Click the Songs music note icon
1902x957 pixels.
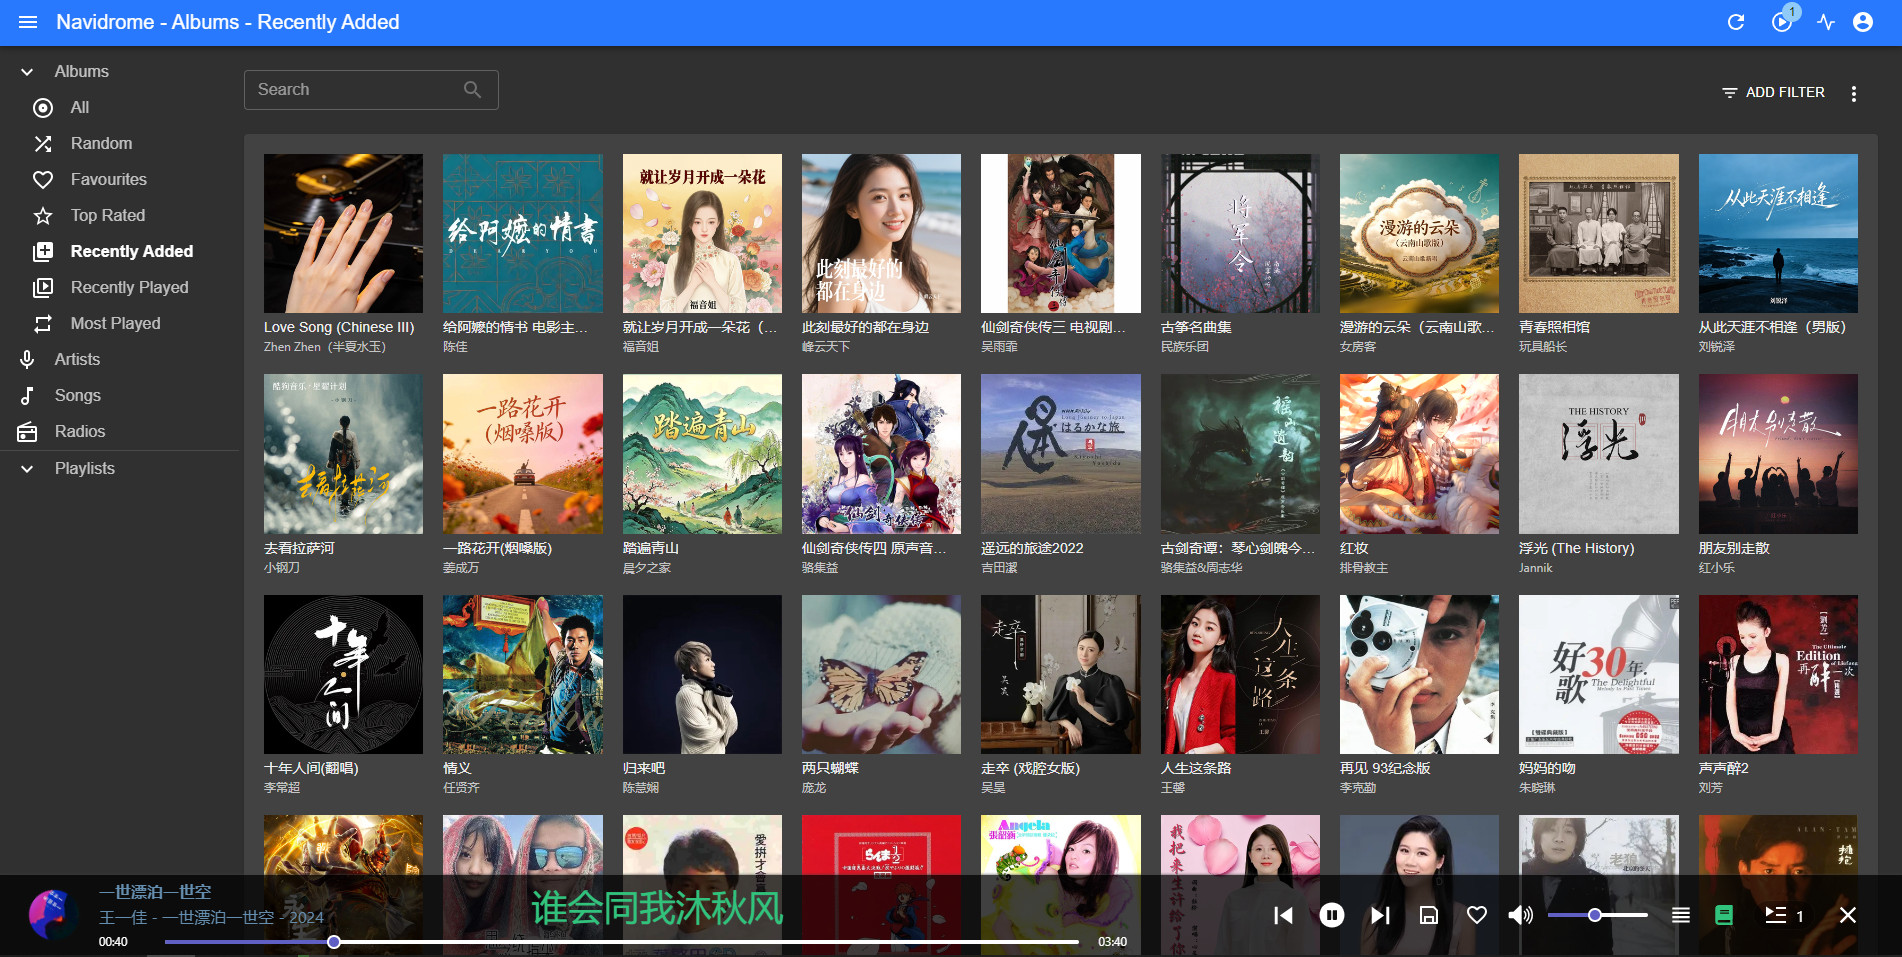27,396
